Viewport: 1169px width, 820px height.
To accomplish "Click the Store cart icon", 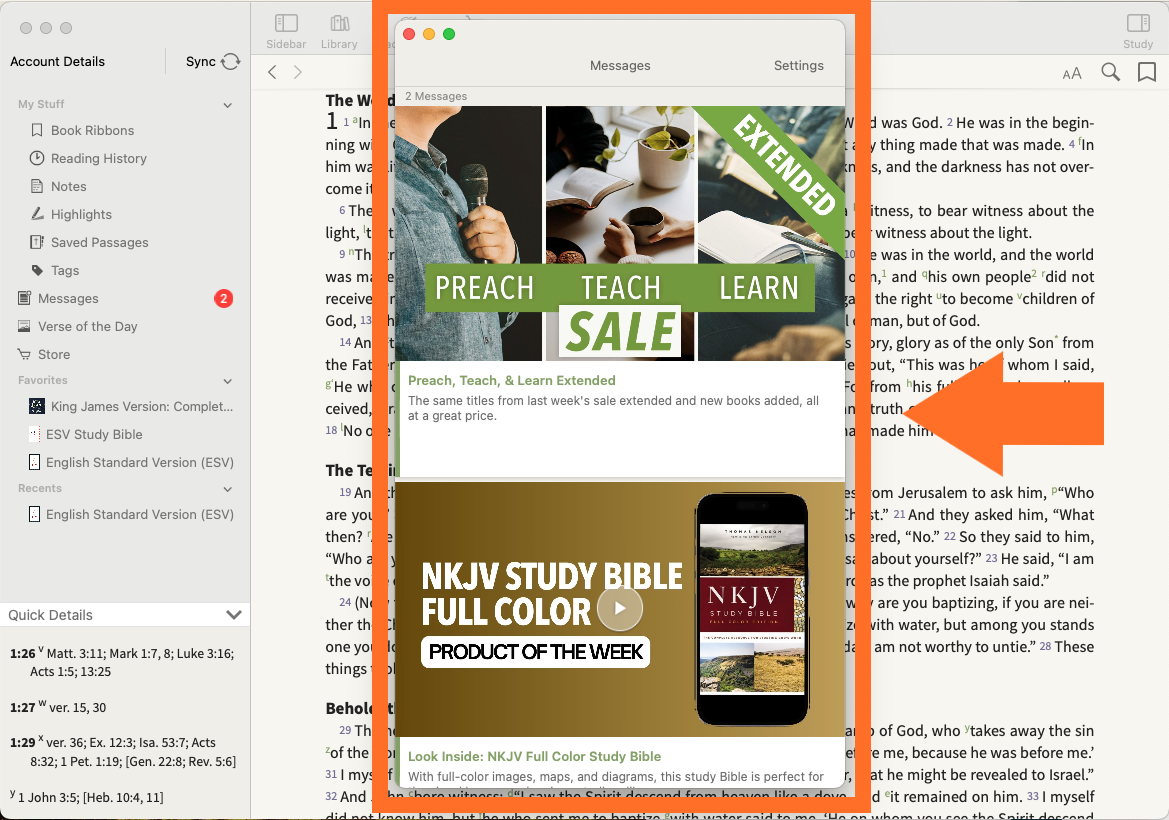I will [x=24, y=354].
